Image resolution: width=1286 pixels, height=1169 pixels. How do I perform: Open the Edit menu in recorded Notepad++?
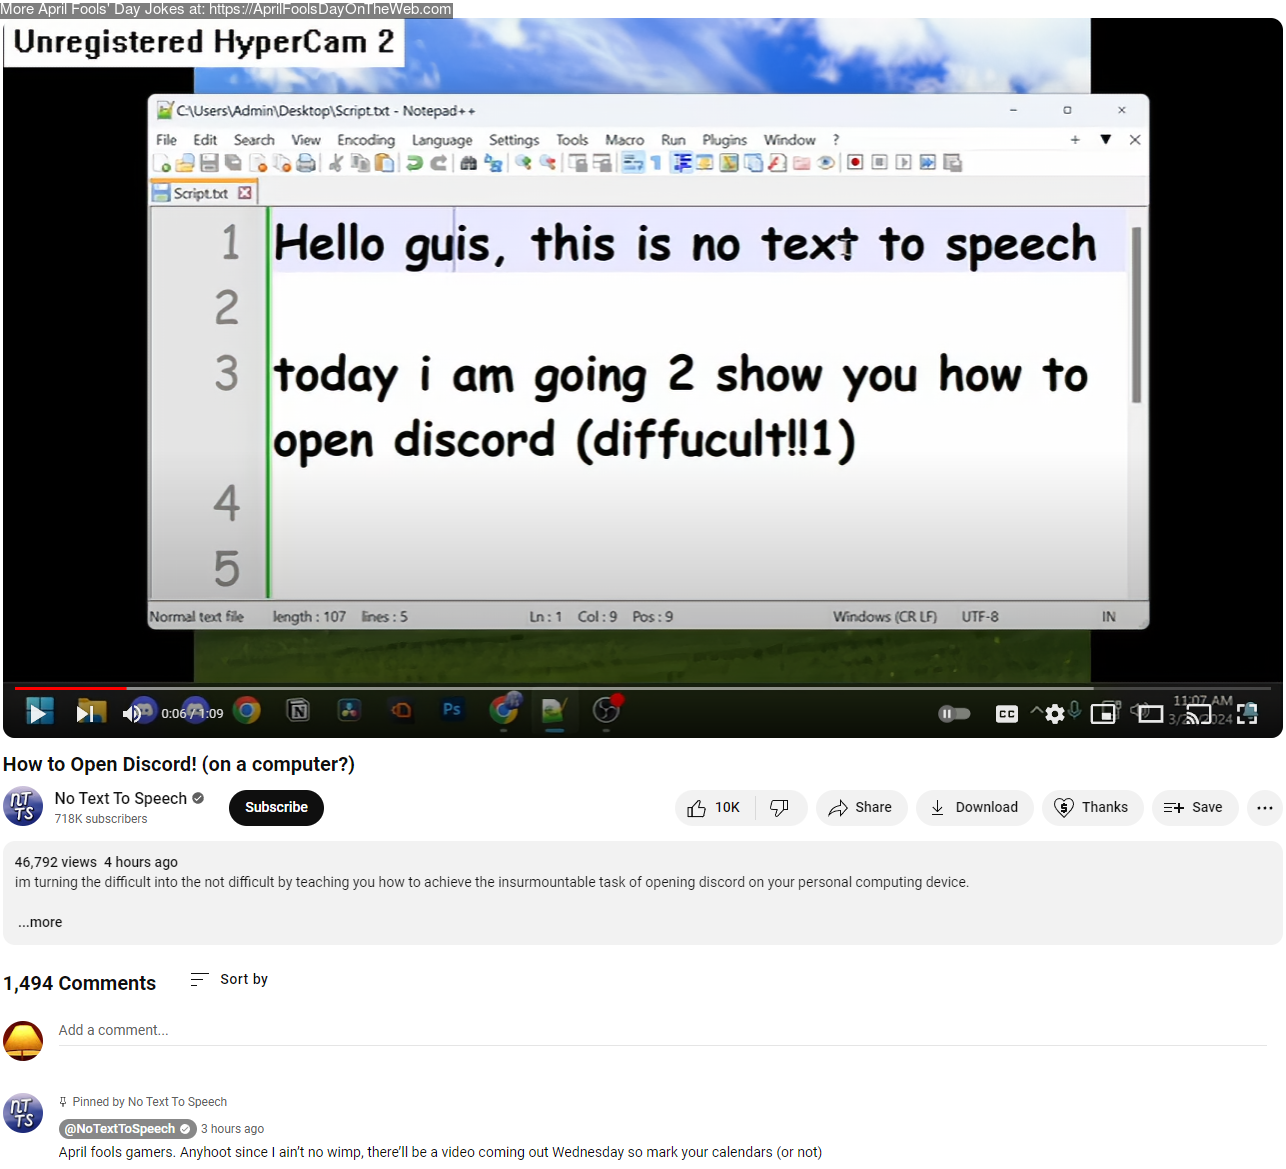pos(205,140)
